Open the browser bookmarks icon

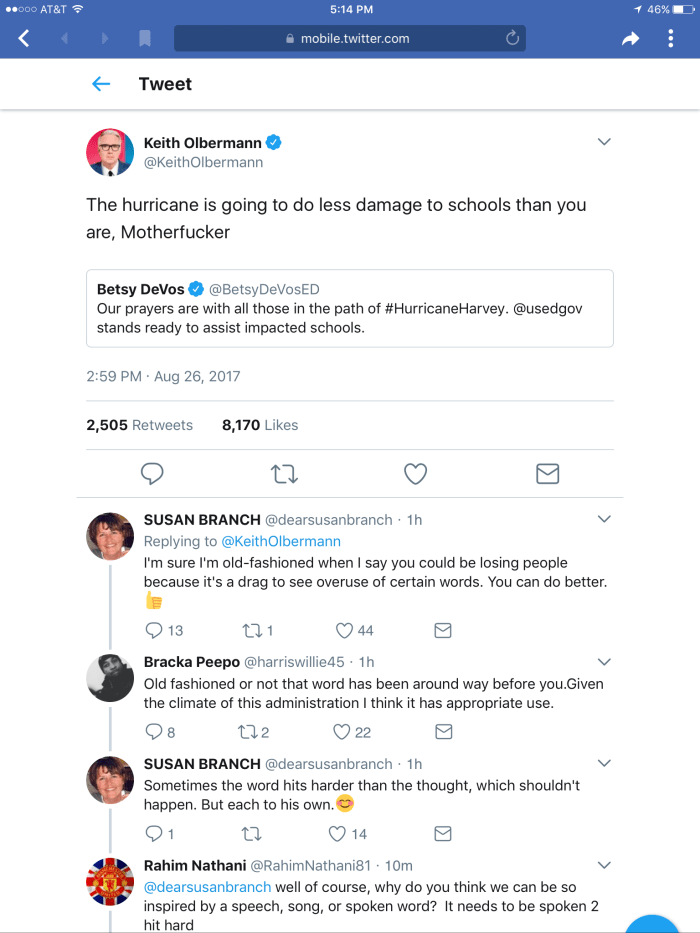coord(145,39)
